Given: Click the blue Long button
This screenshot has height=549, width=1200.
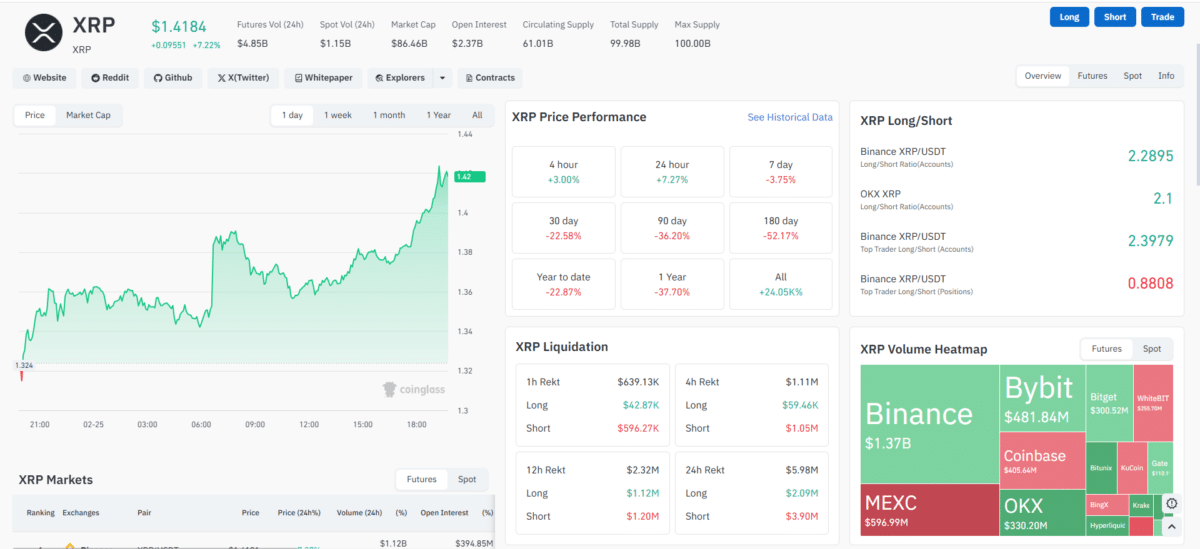Looking at the screenshot, I should pyautogui.click(x=1069, y=17).
